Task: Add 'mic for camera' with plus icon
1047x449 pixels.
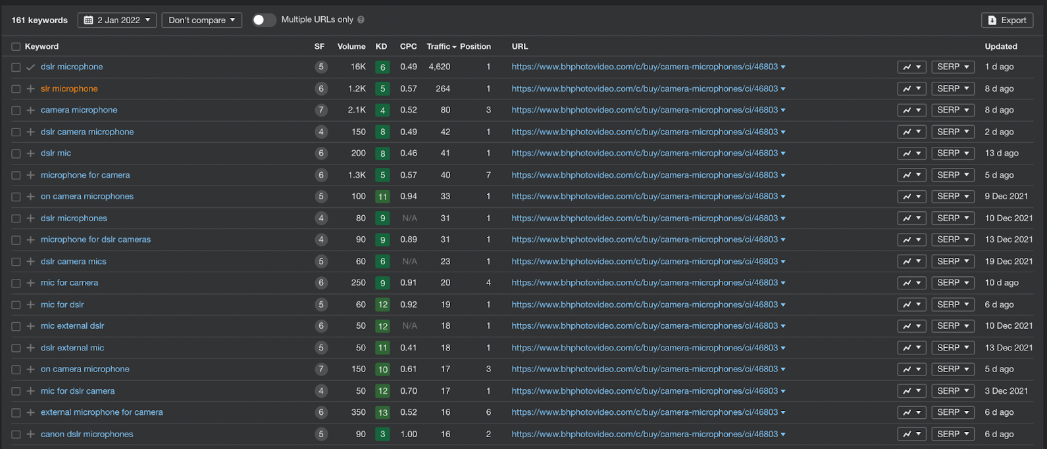Action: pyautogui.click(x=30, y=283)
